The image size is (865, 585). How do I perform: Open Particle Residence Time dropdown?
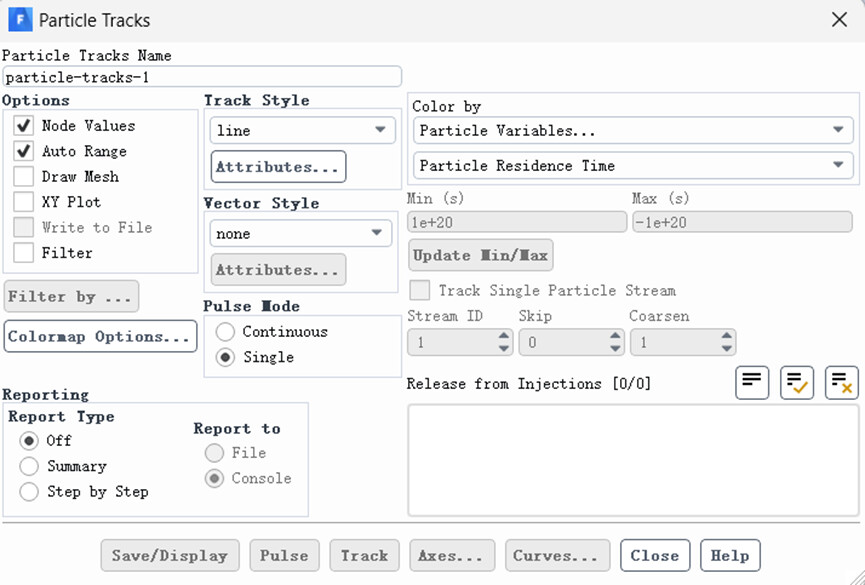click(x=633, y=166)
